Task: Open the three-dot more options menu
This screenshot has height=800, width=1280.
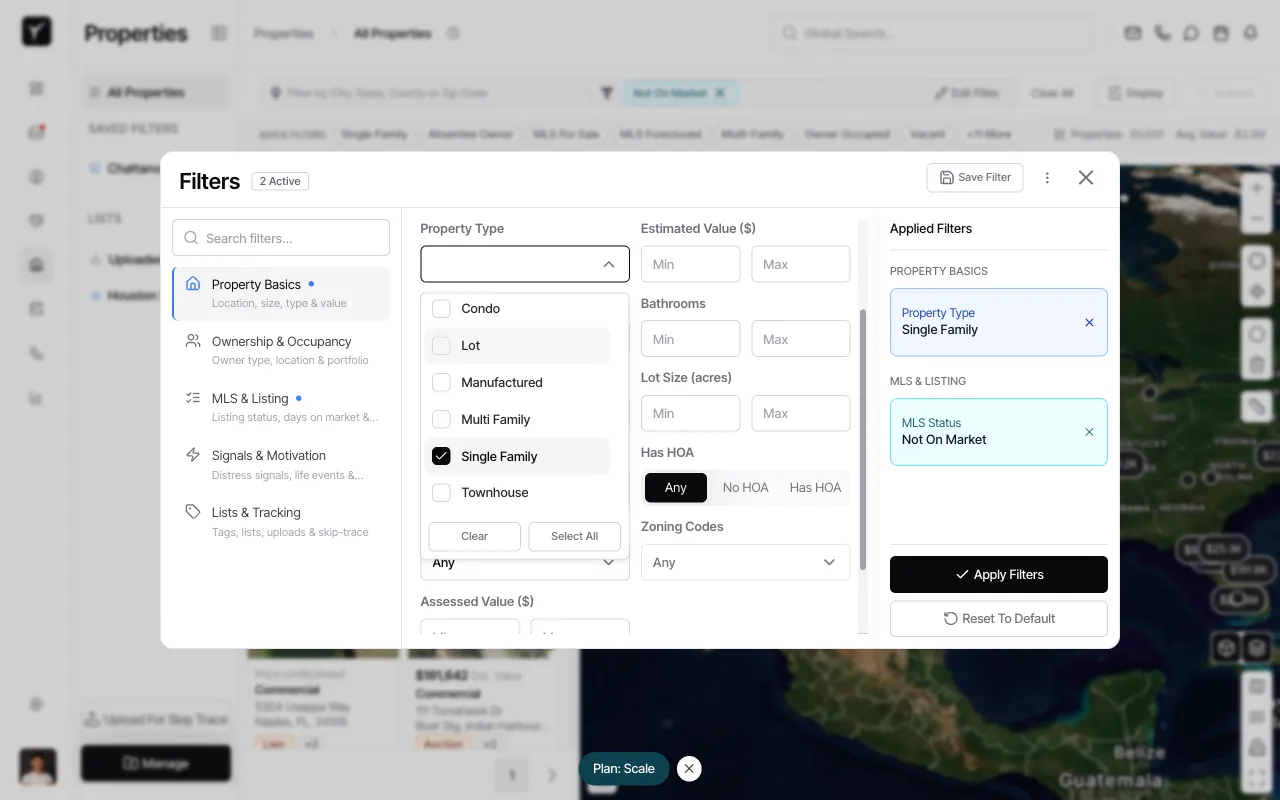Action: pos(1047,178)
